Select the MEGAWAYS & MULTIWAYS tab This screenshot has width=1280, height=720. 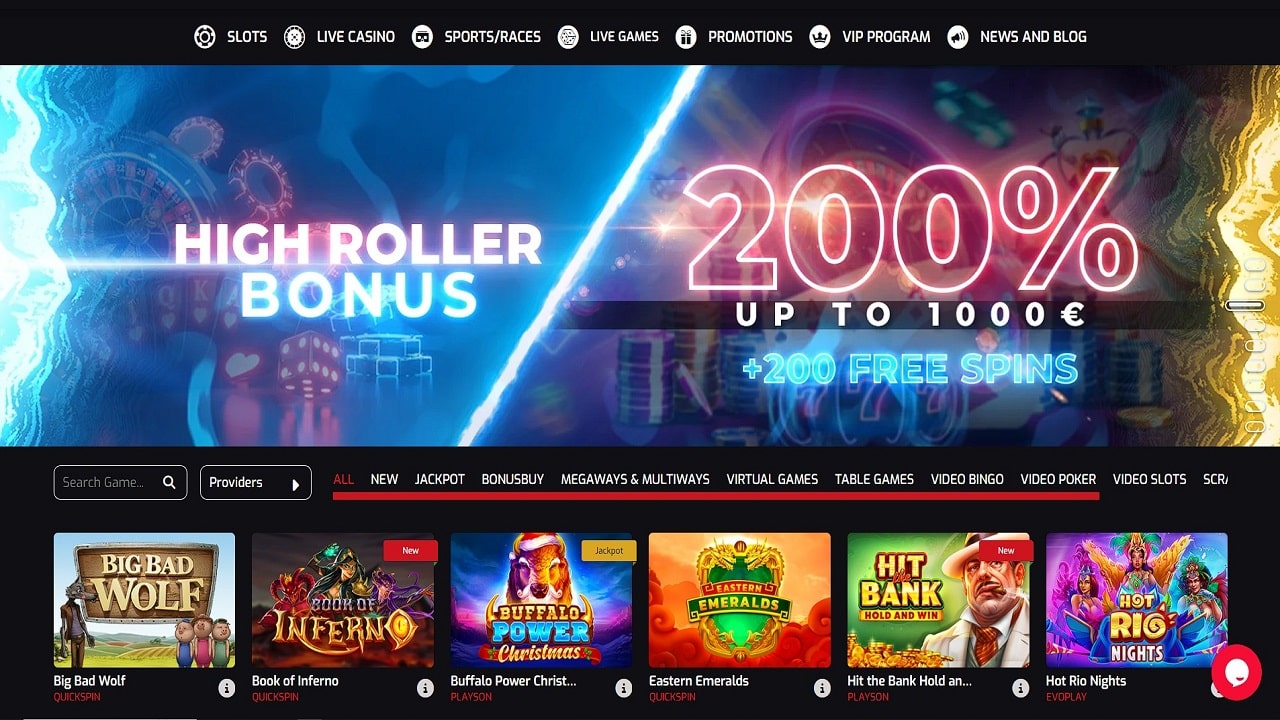tap(635, 479)
